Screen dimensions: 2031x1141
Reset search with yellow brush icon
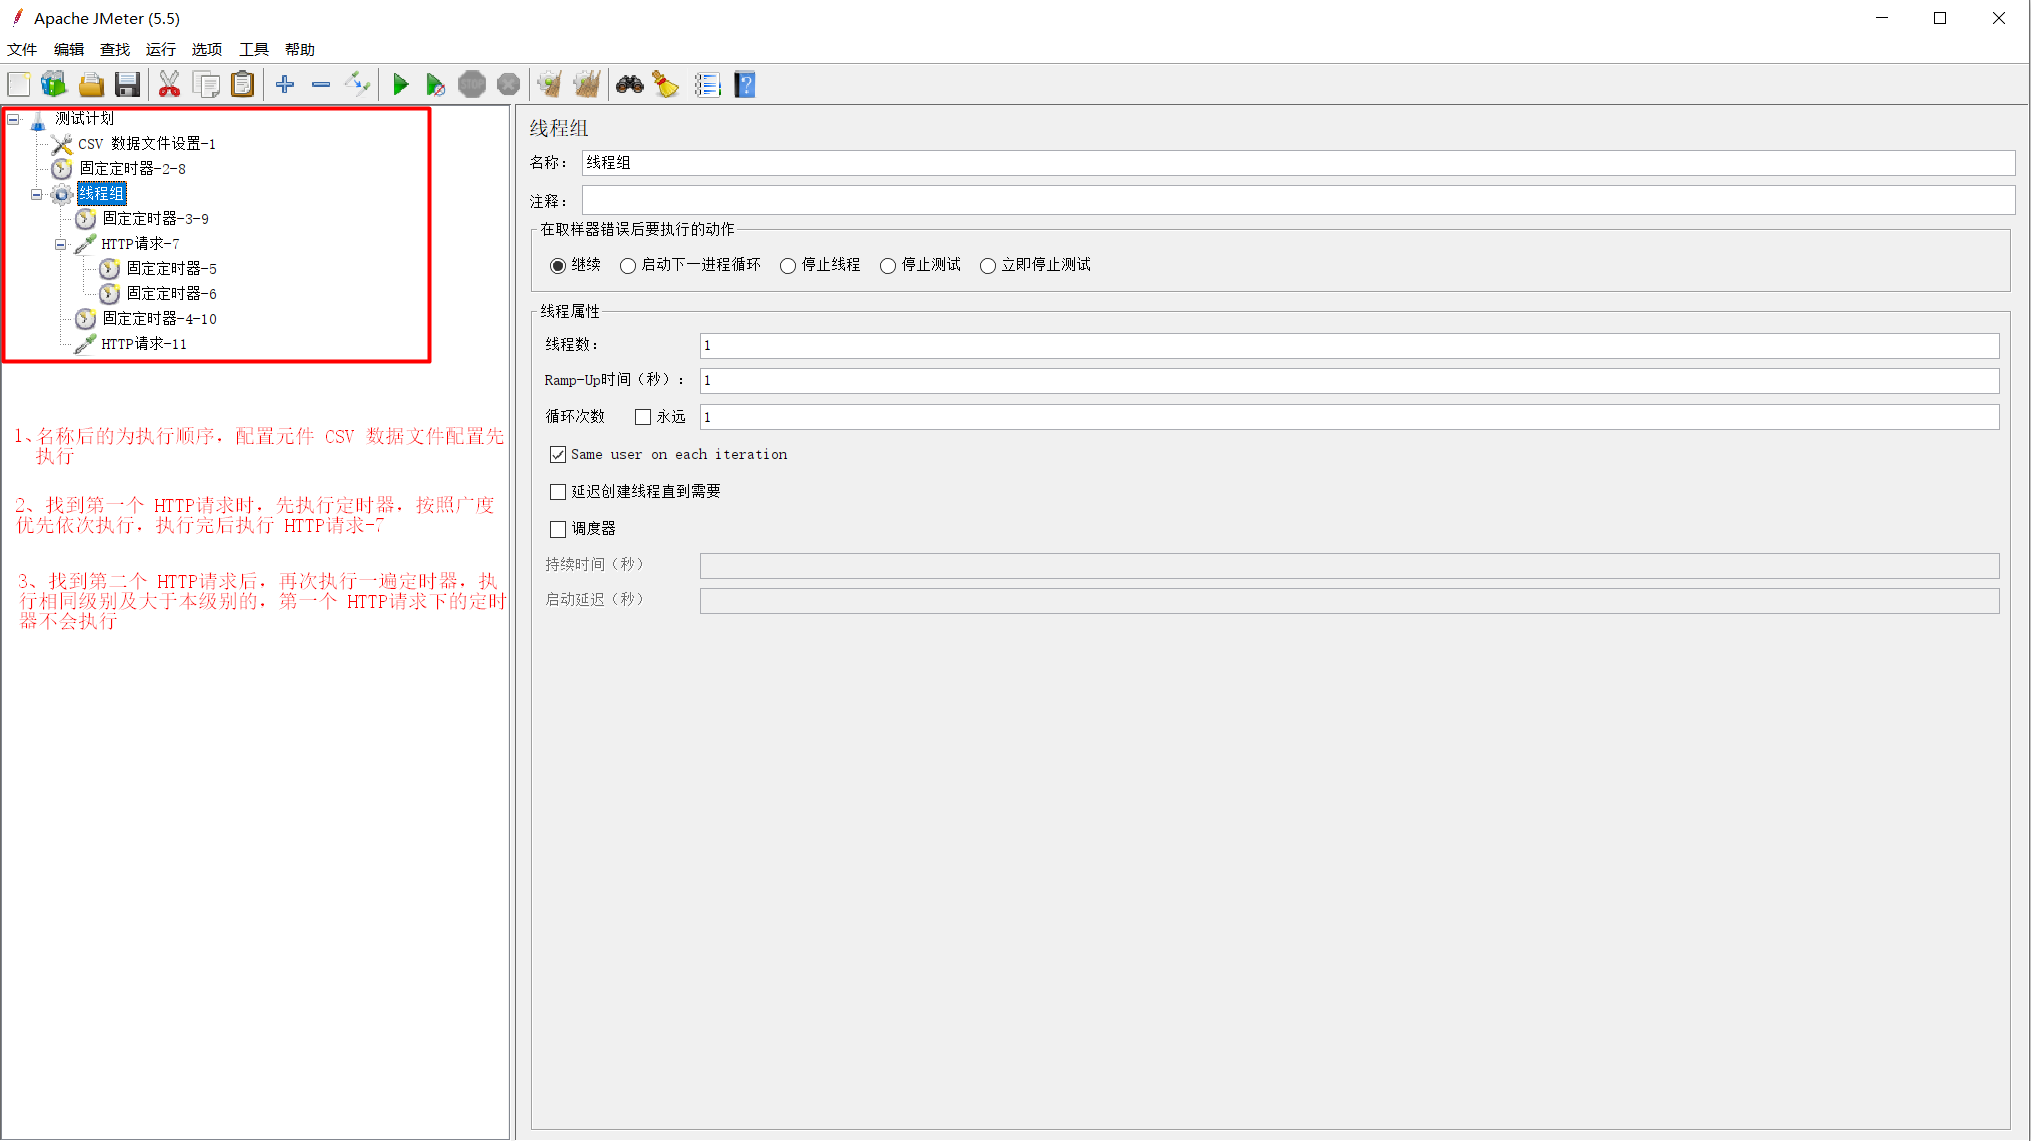[x=666, y=85]
